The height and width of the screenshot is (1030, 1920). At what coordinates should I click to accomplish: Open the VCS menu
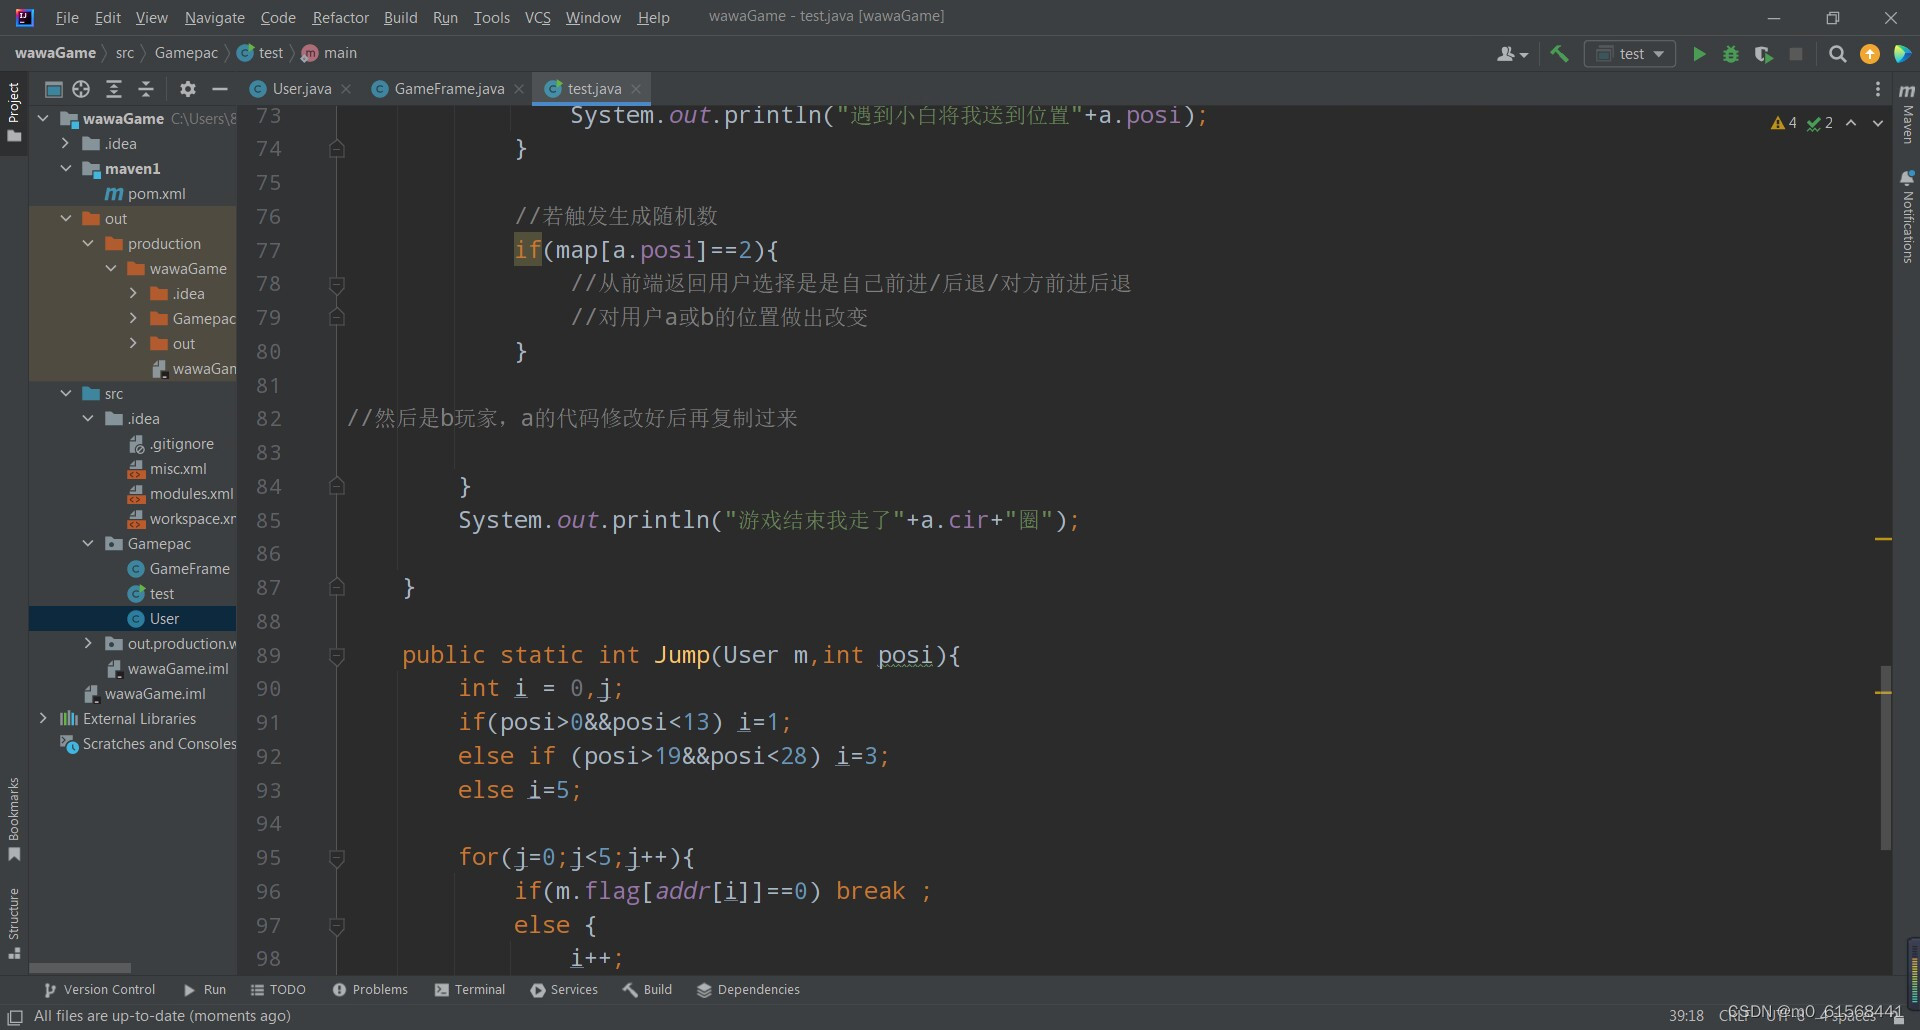(538, 18)
